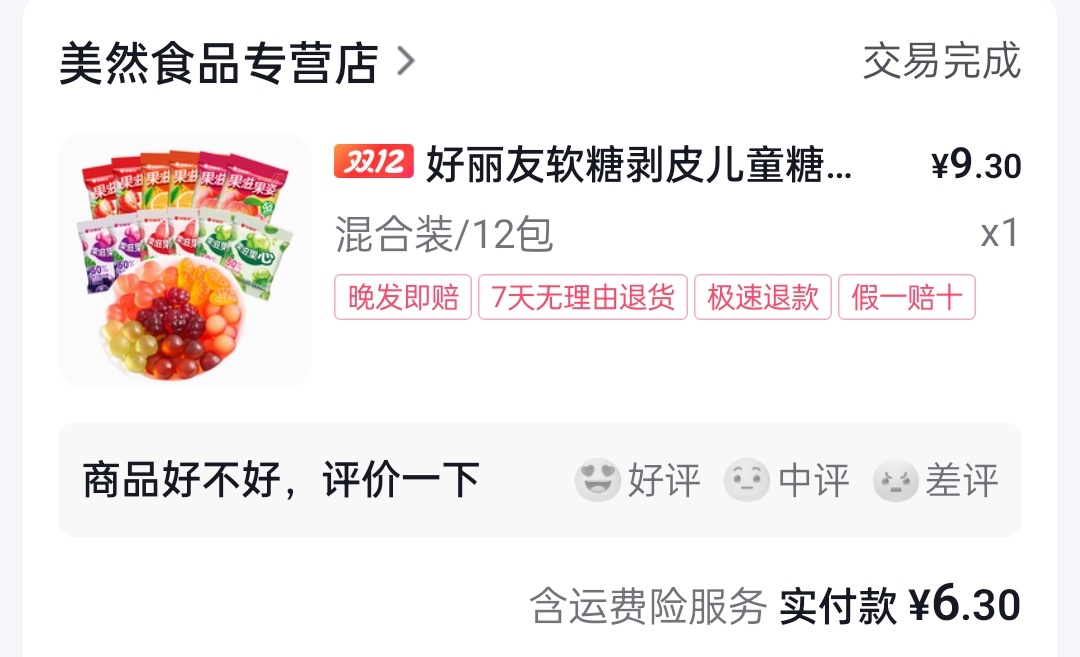Tap the 晚发即赔 service tag
Viewport: 1080px width, 657px height.
click(403, 298)
